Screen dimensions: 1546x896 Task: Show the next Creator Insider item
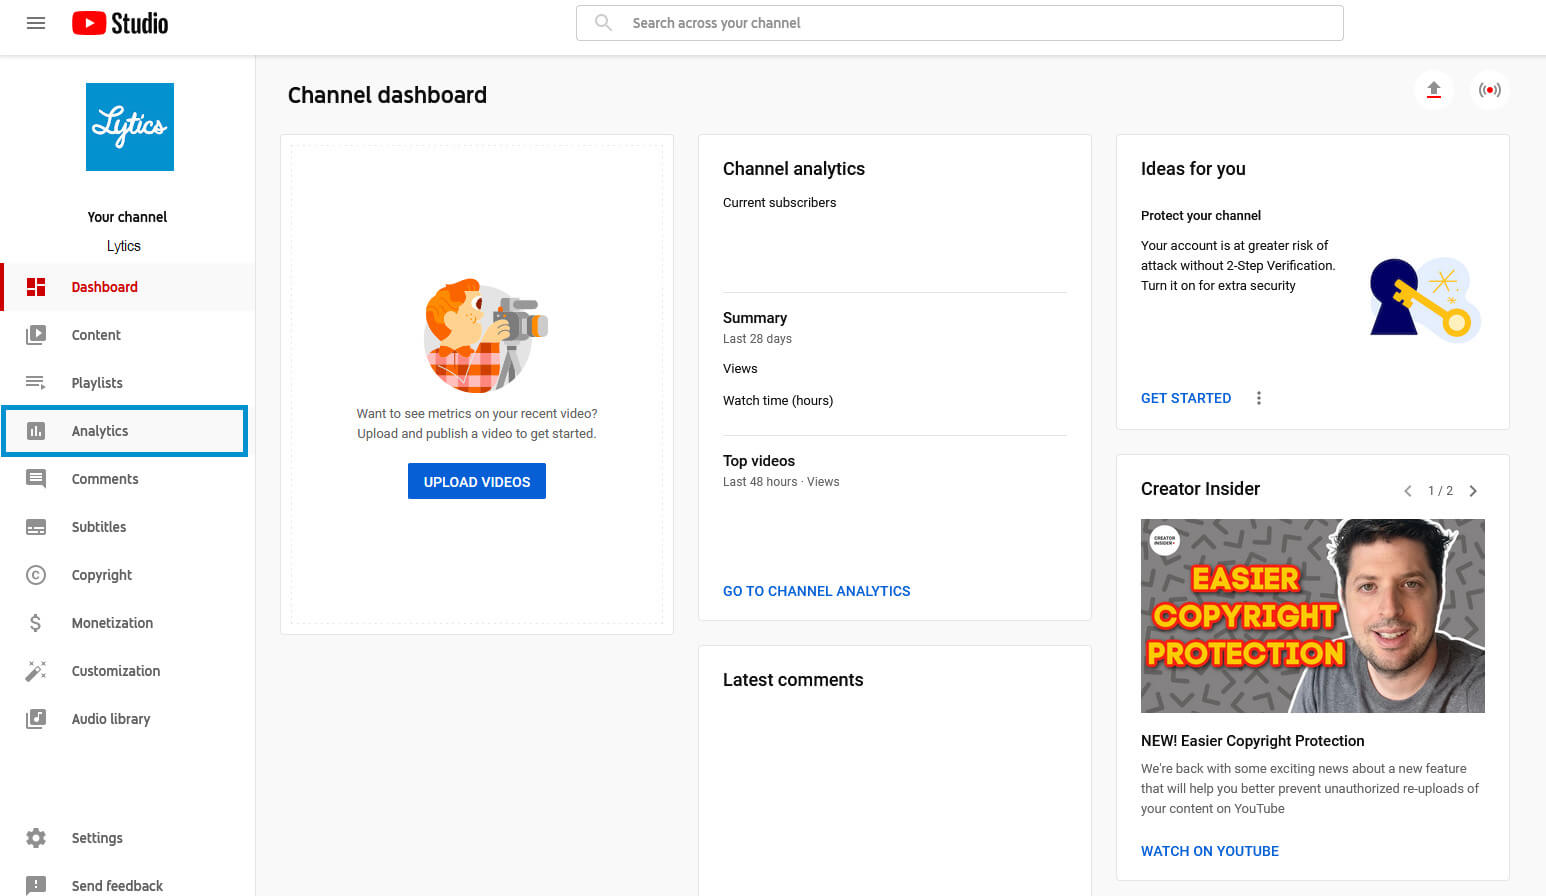pos(1472,491)
